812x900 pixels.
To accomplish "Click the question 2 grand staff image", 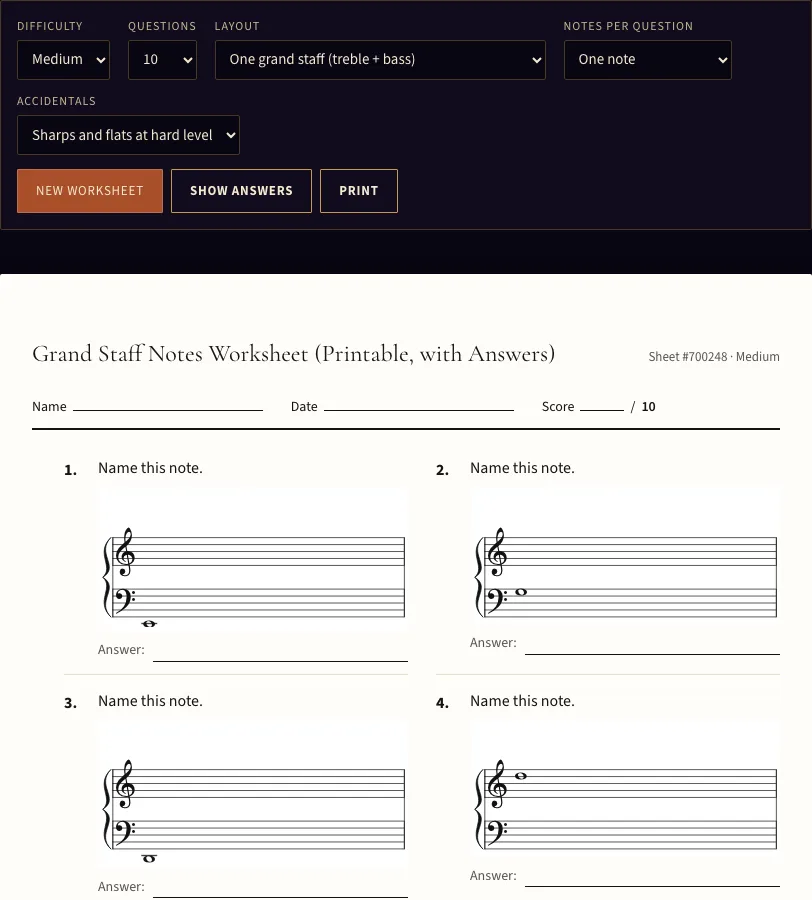I will pos(625,557).
